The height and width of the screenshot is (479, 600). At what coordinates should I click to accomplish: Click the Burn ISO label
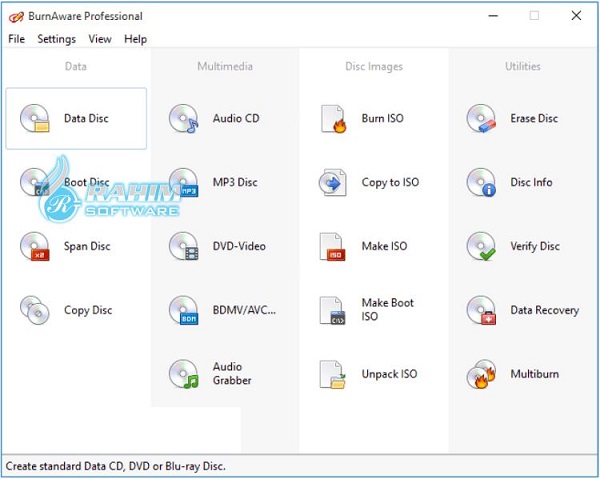(x=383, y=119)
